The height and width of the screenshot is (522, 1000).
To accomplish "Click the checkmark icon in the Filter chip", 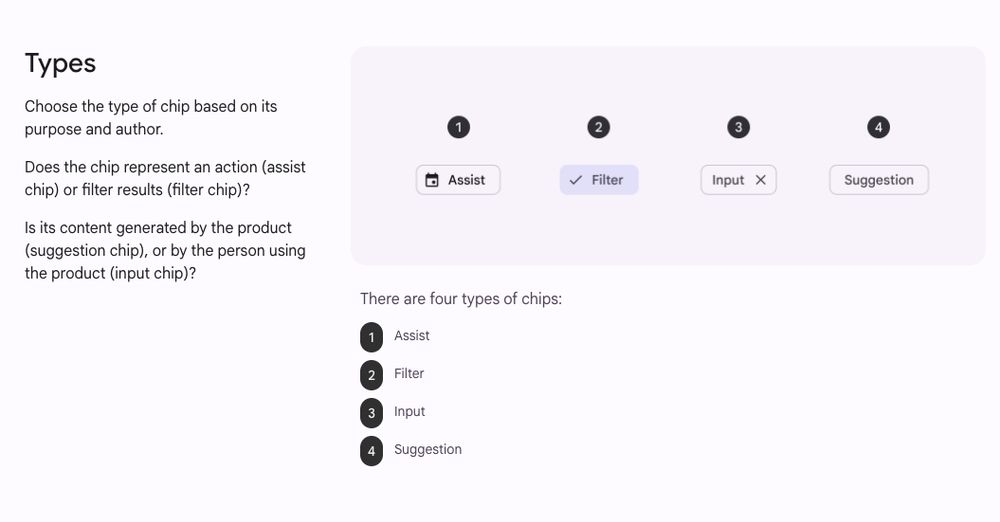I will pyautogui.click(x=575, y=180).
